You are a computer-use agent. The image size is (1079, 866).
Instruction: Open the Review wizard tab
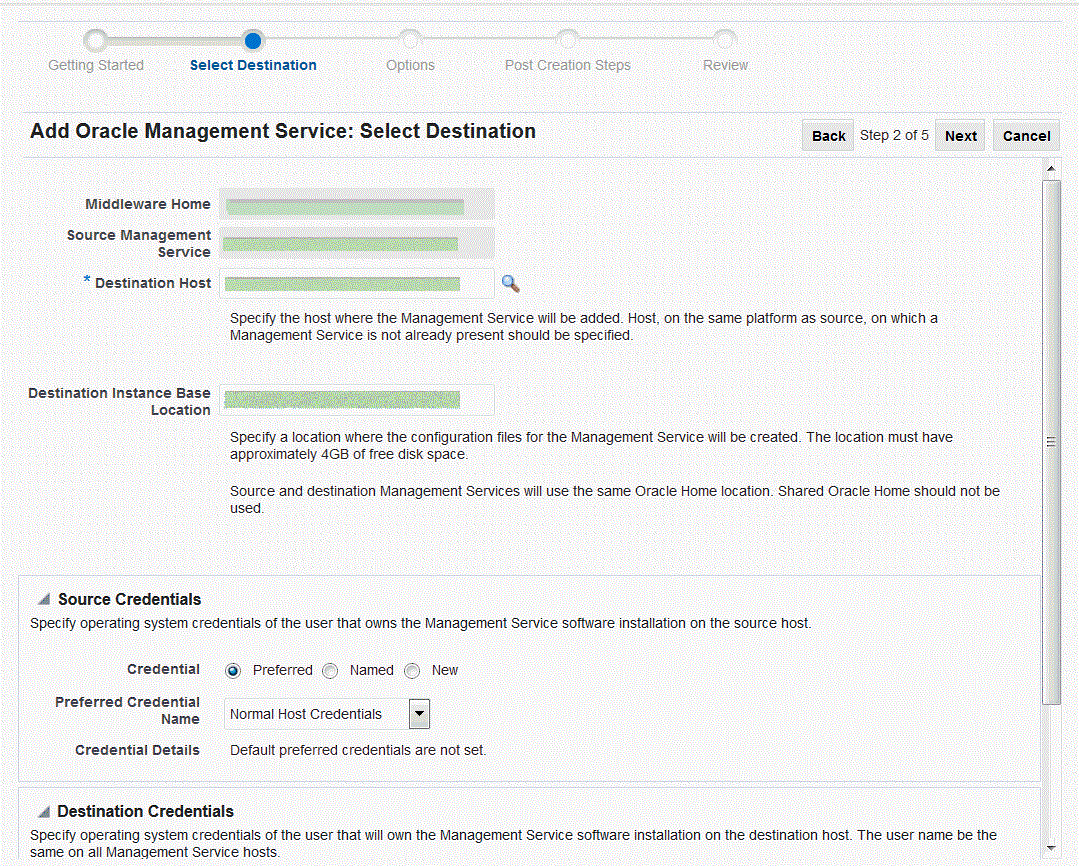coord(725,64)
